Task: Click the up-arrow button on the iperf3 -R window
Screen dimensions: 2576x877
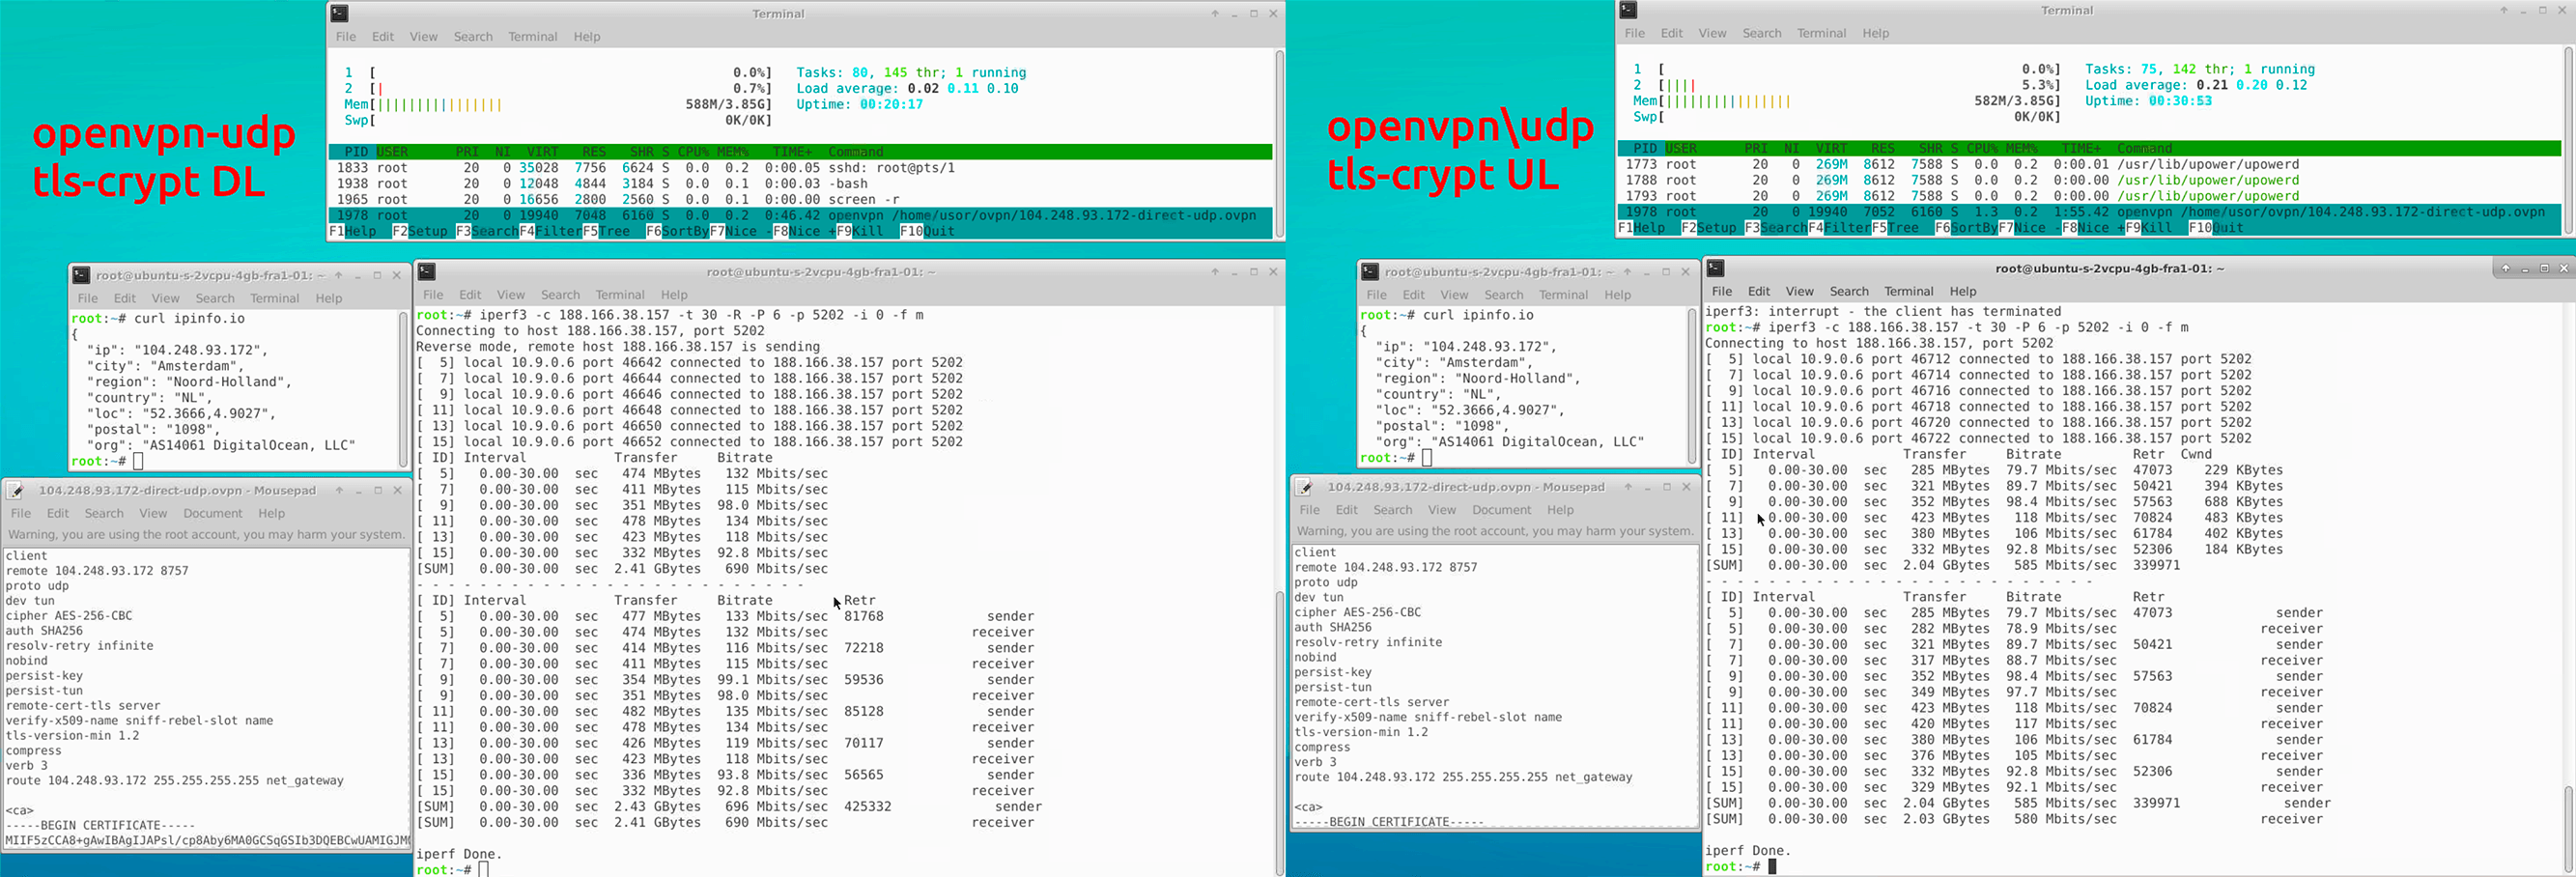Action: click(1215, 272)
